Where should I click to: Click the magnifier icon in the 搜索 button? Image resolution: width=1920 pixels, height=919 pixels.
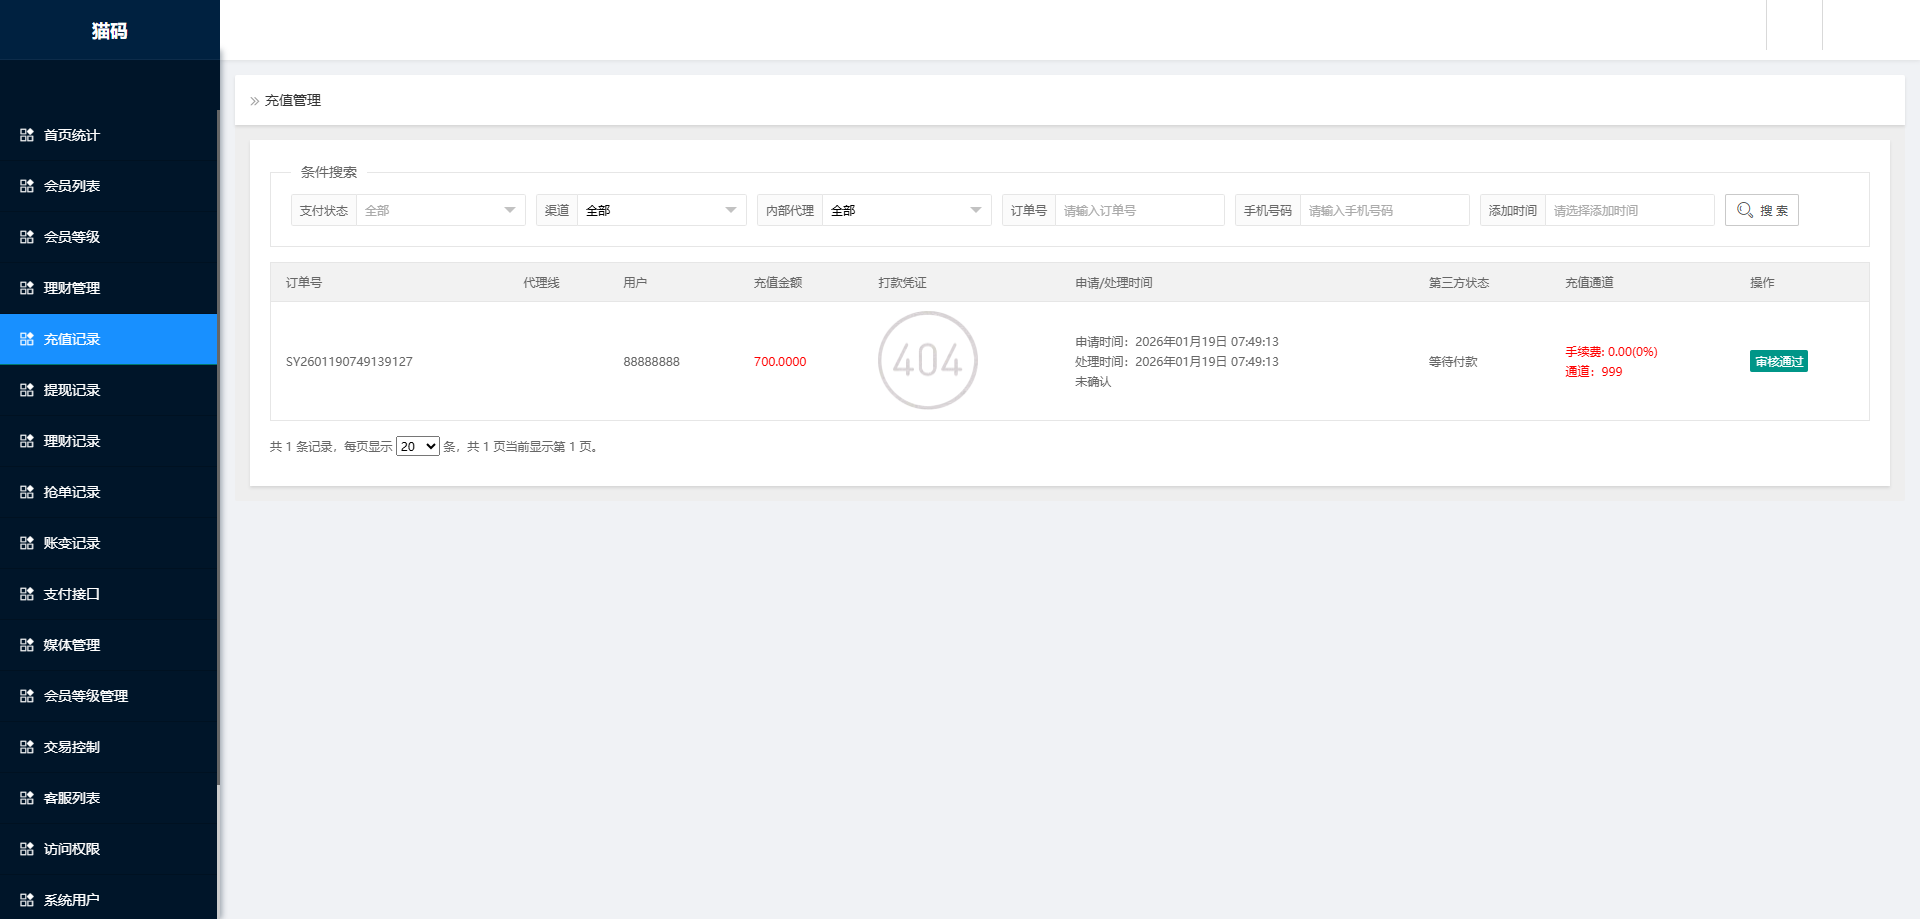tap(1745, 210)
